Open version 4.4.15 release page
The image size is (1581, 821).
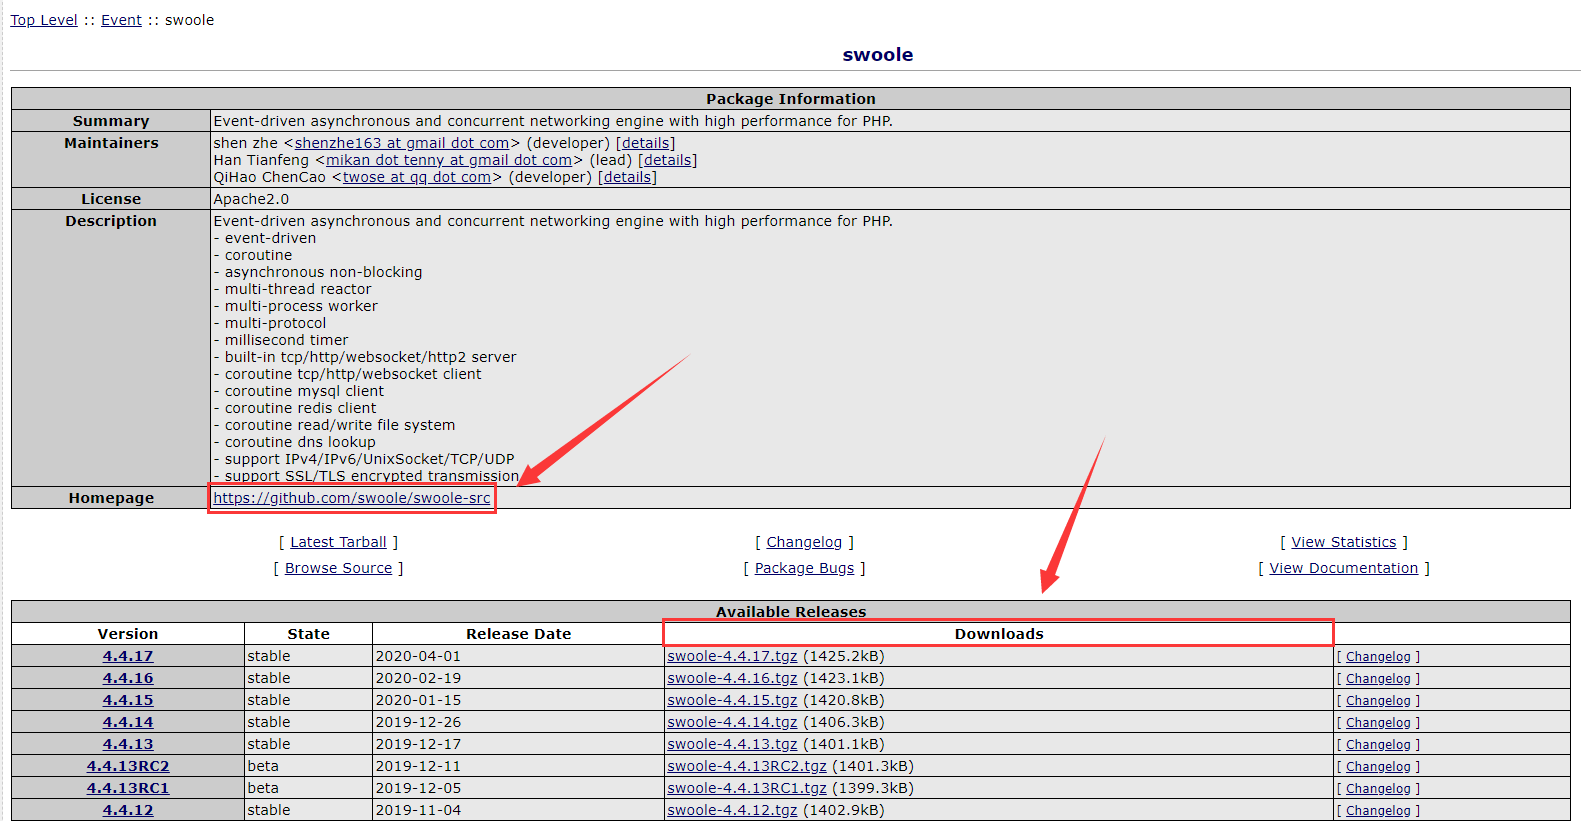pyautogui.click(x=128, y=700)
